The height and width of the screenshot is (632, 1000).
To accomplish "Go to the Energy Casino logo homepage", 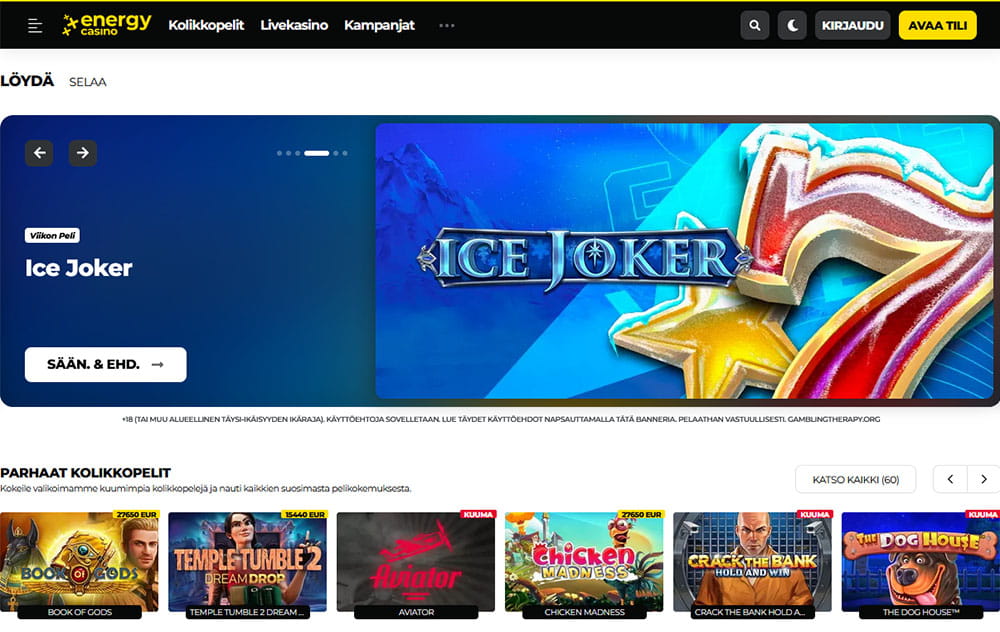I will [107, 24].
